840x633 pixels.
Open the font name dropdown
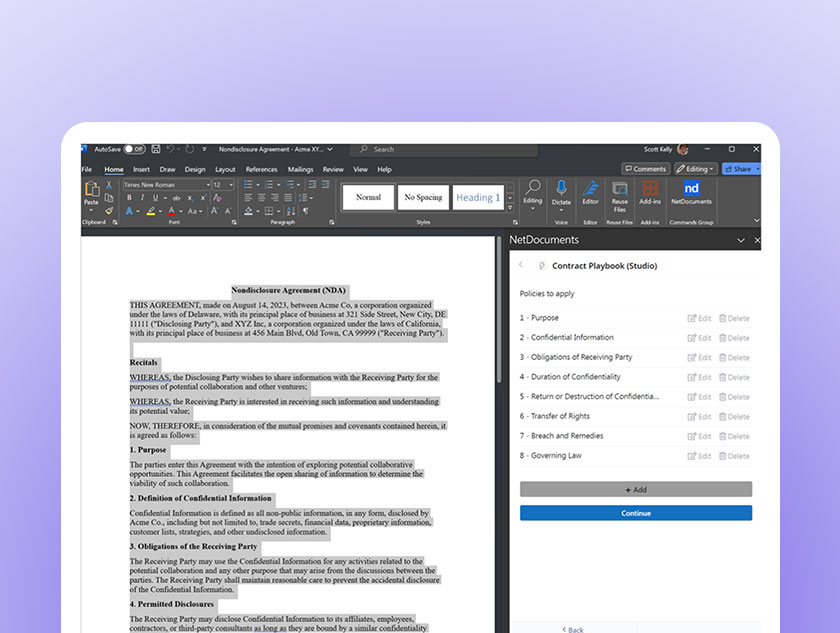(208, 185)
